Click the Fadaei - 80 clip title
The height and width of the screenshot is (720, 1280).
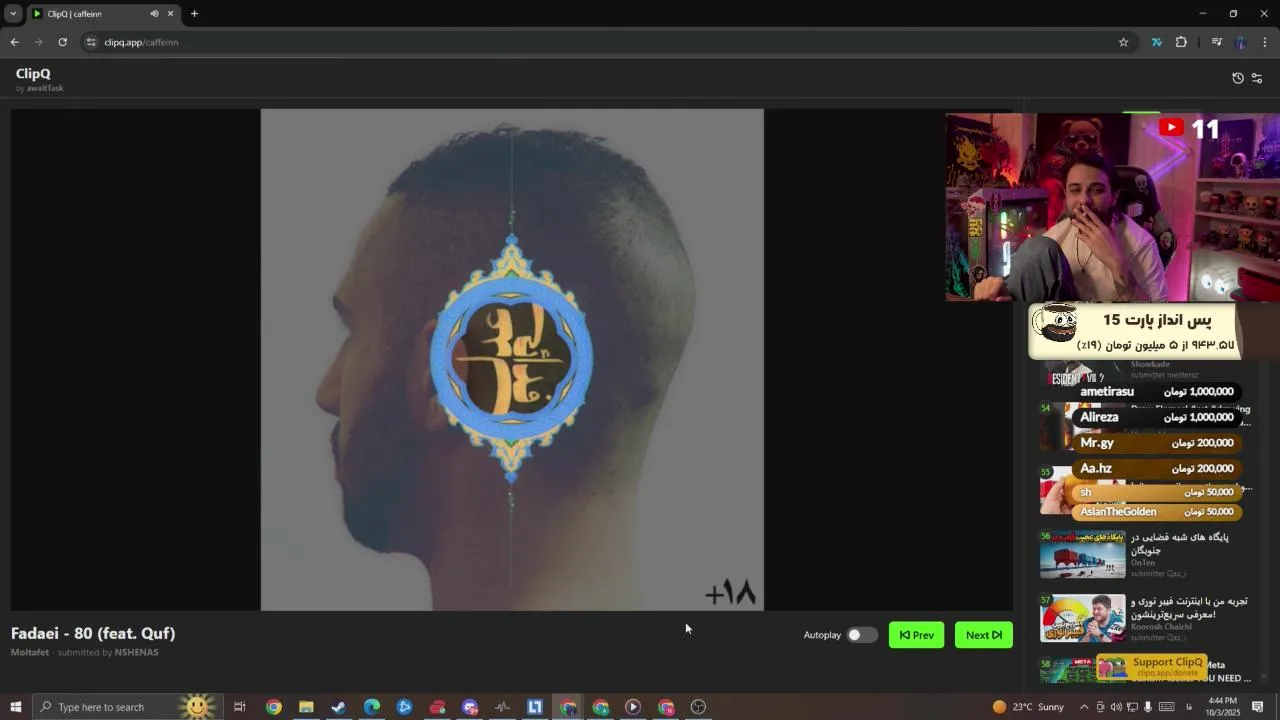(93, 633)
